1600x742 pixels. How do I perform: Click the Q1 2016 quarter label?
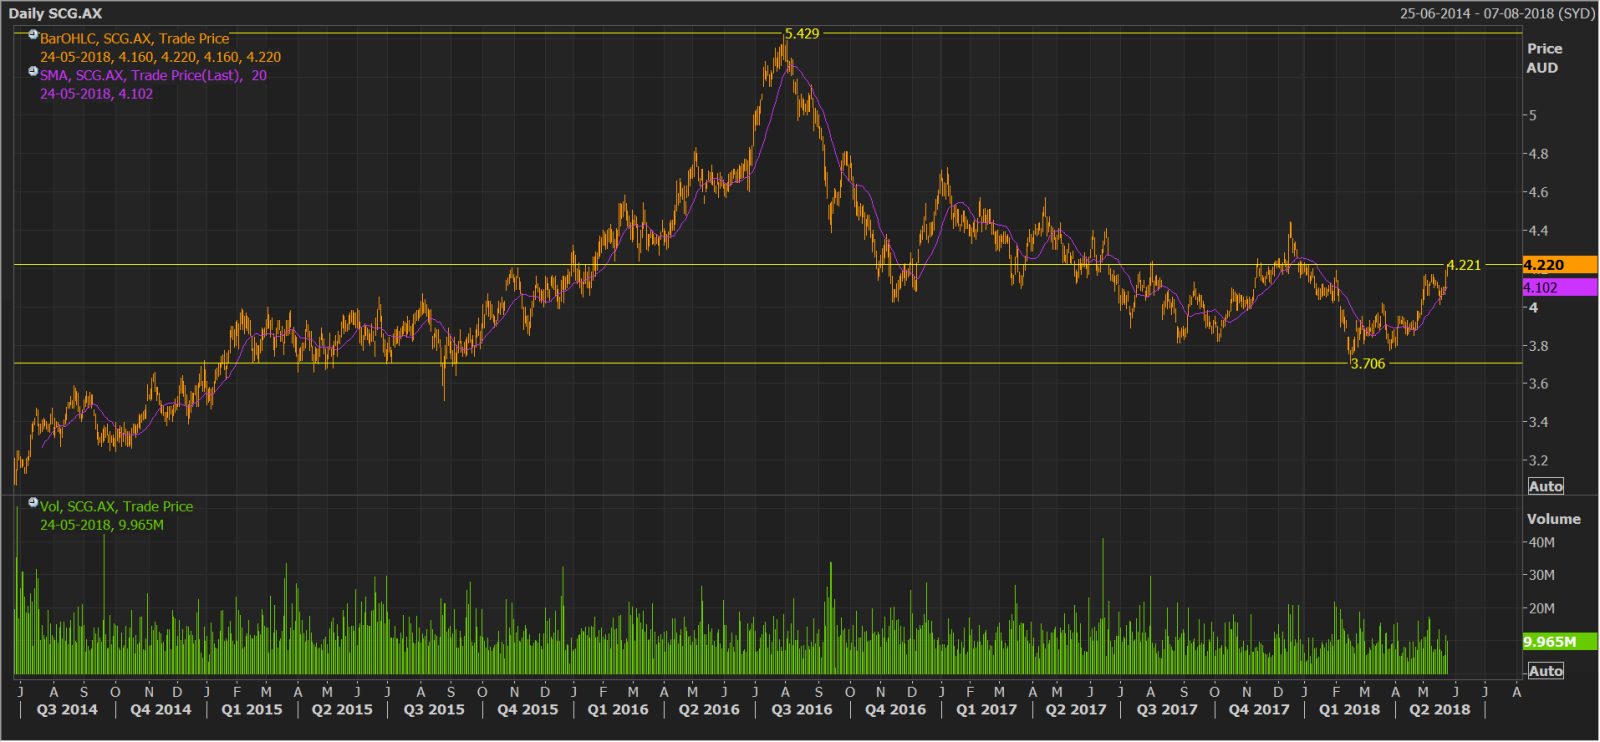tap(618, 710)
